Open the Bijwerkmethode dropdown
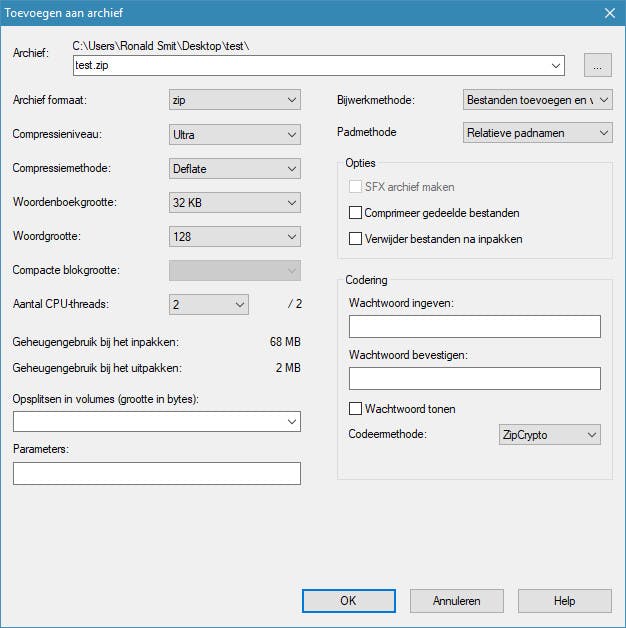This screenshot has height=628, width=626. click(538, 100)
